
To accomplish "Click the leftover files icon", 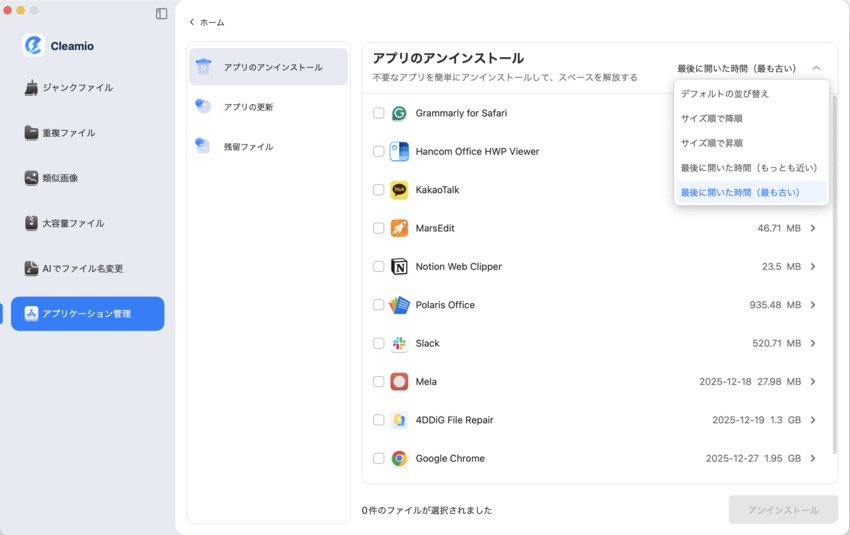I will coord(203,146).
